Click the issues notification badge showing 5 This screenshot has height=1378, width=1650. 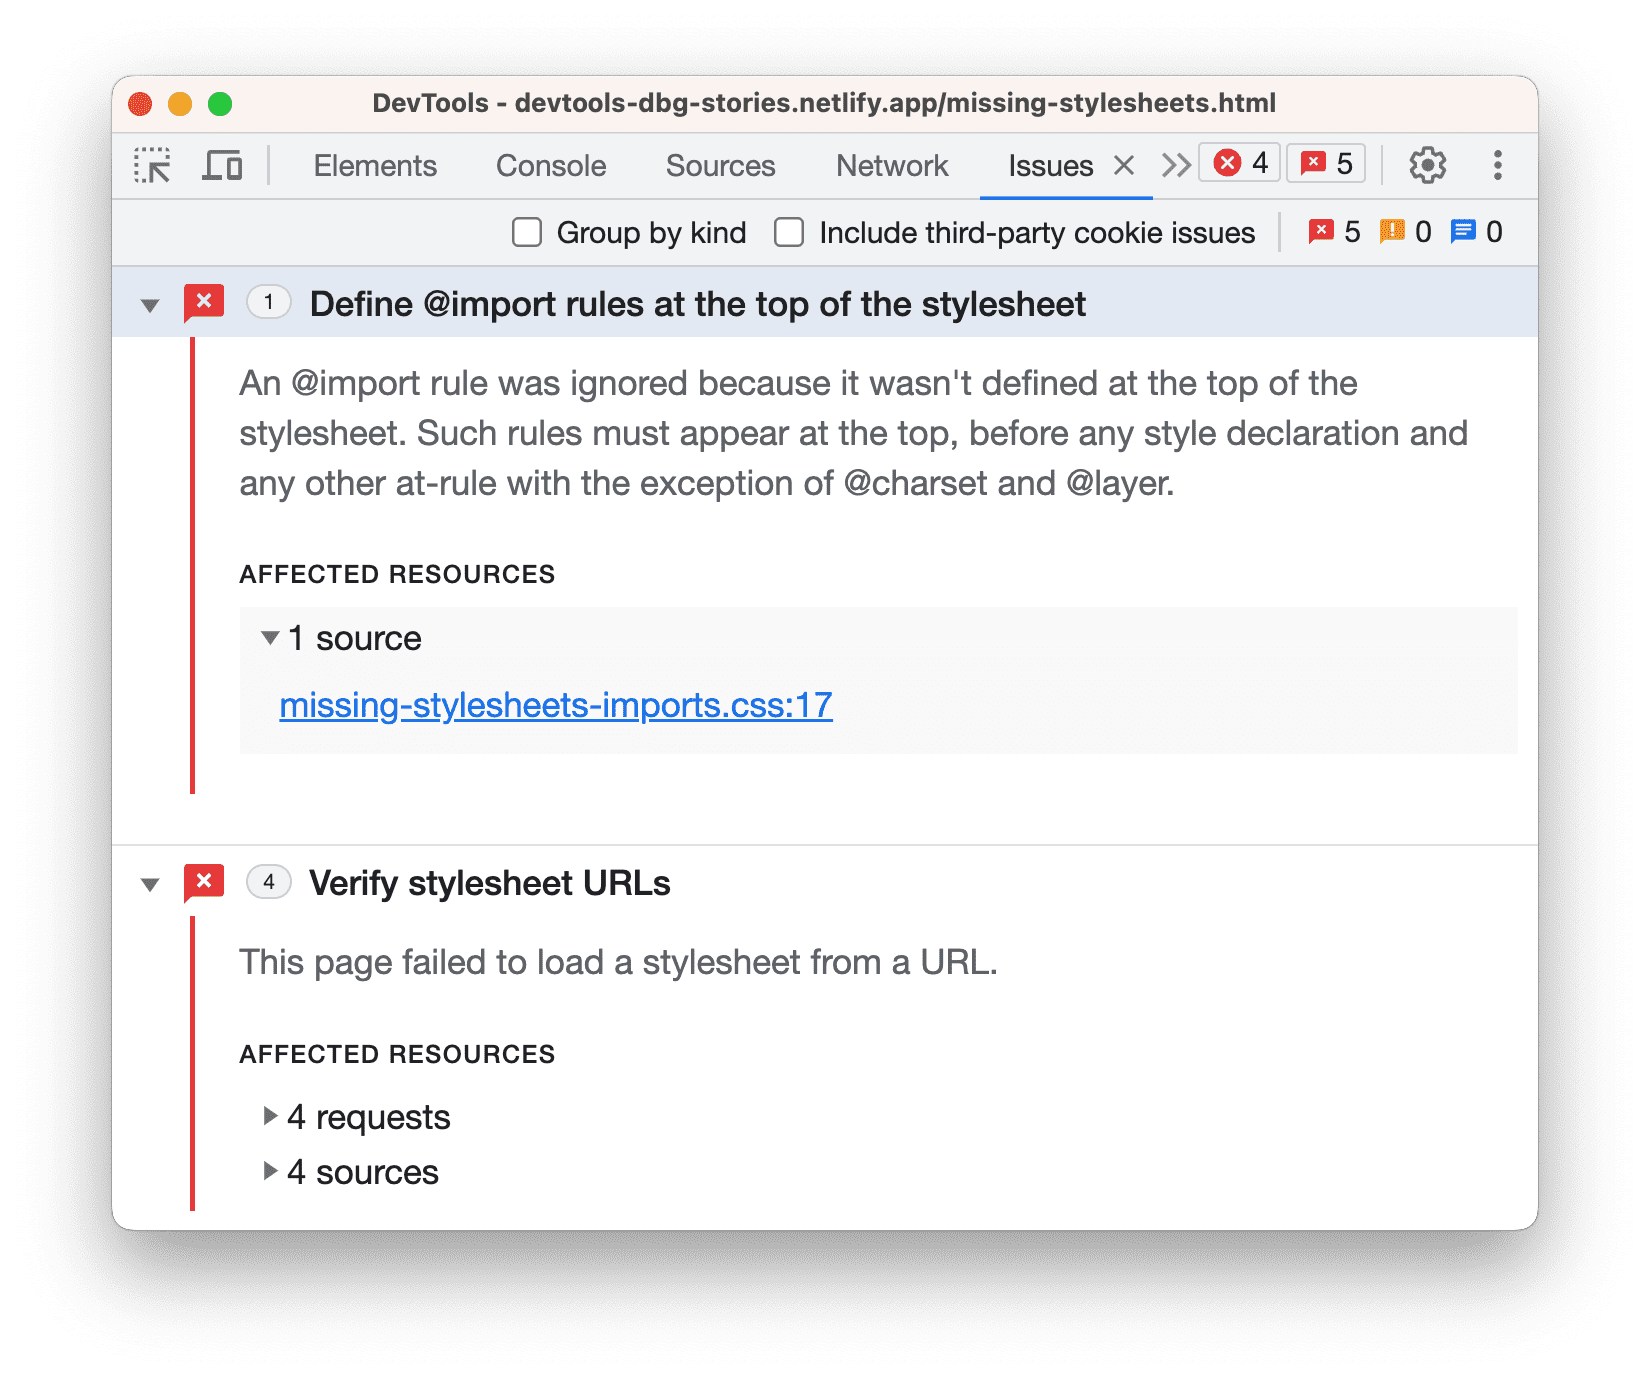[1326, 162]
